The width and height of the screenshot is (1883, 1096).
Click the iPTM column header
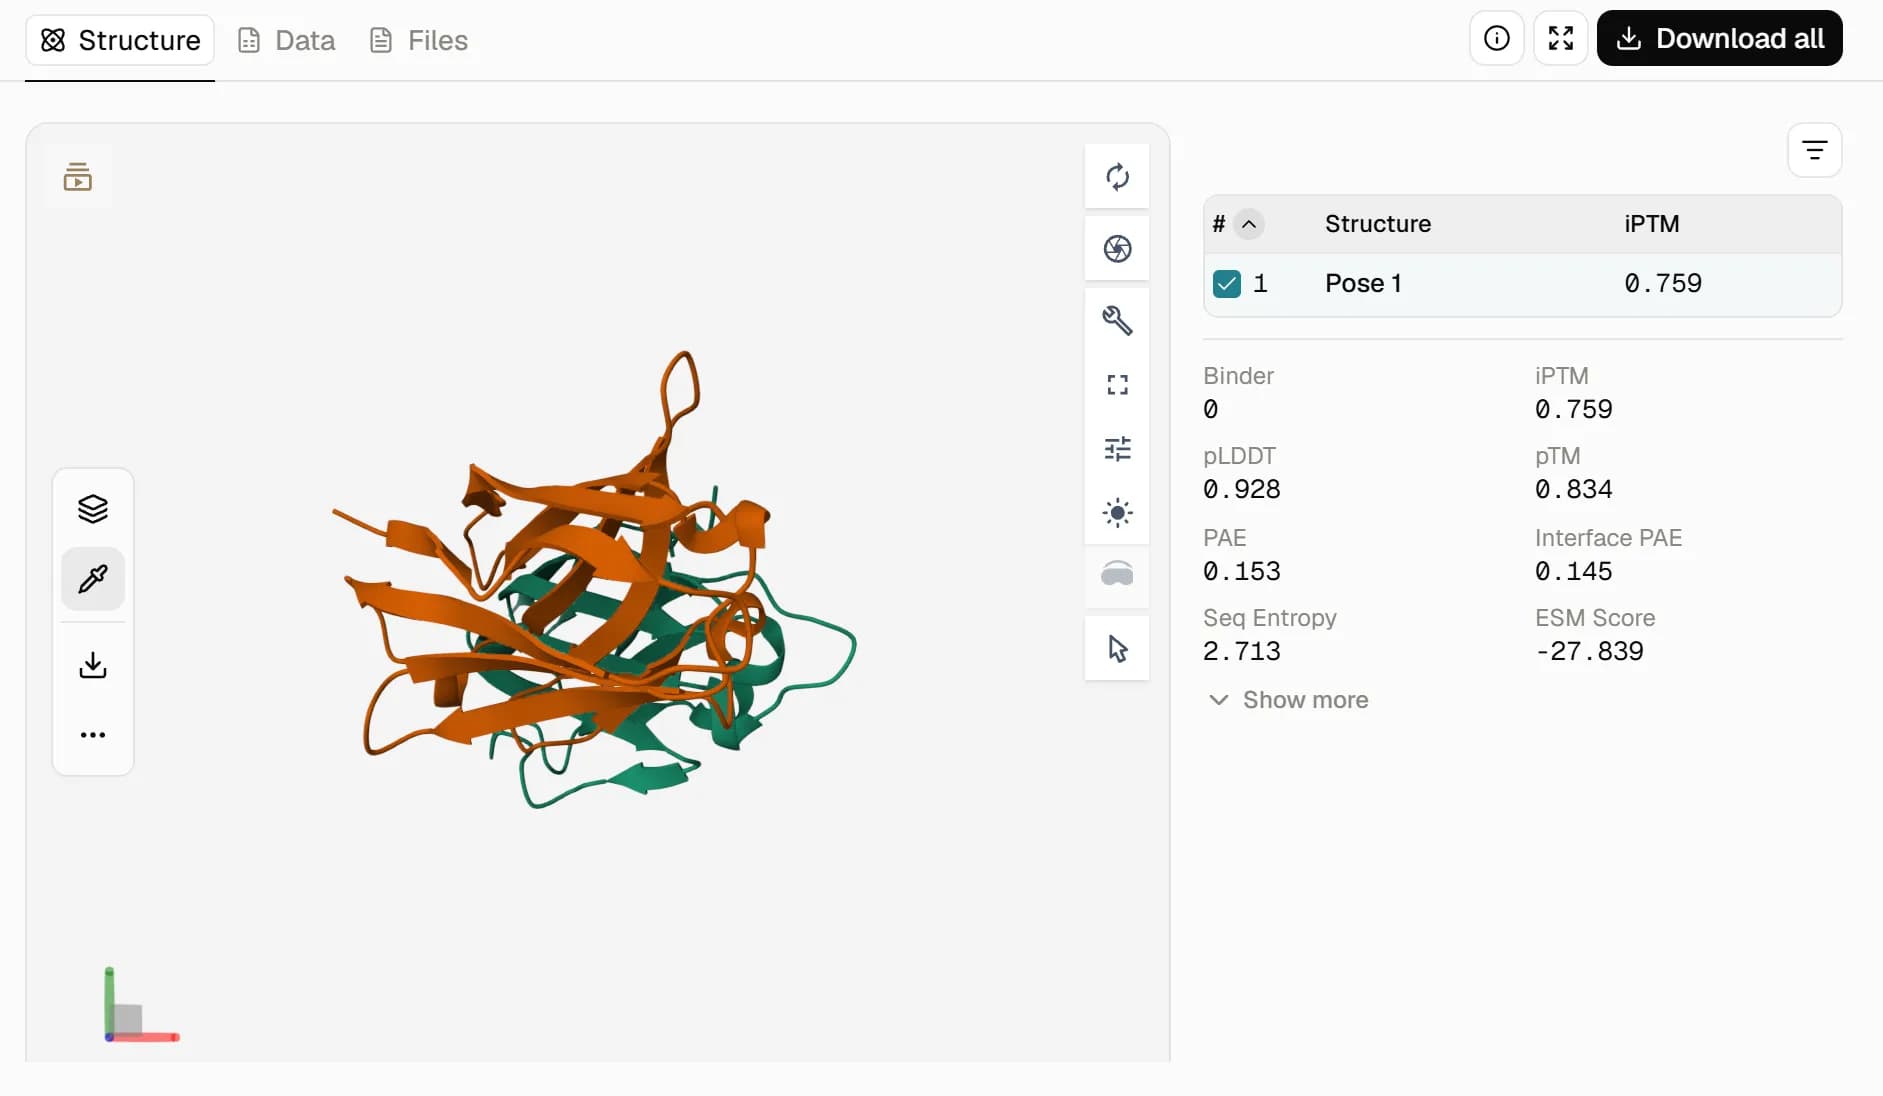tap(1651, 224)
